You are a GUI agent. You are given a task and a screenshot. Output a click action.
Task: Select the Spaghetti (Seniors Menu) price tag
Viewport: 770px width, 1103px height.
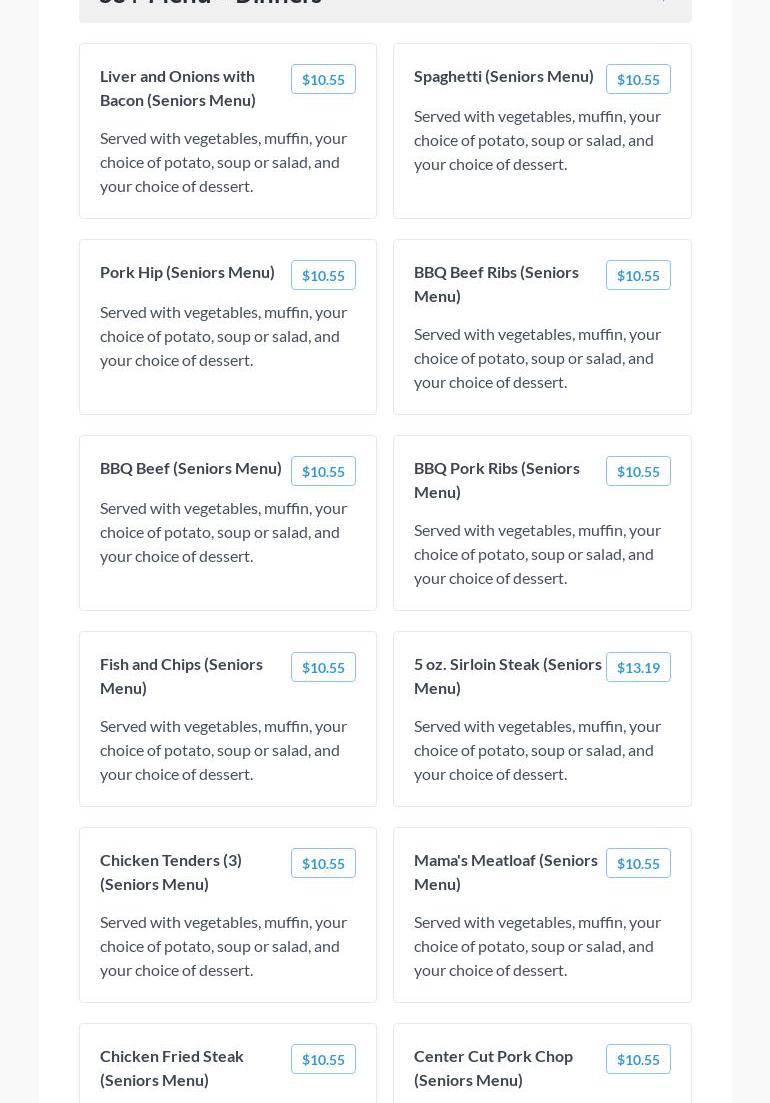638,80
